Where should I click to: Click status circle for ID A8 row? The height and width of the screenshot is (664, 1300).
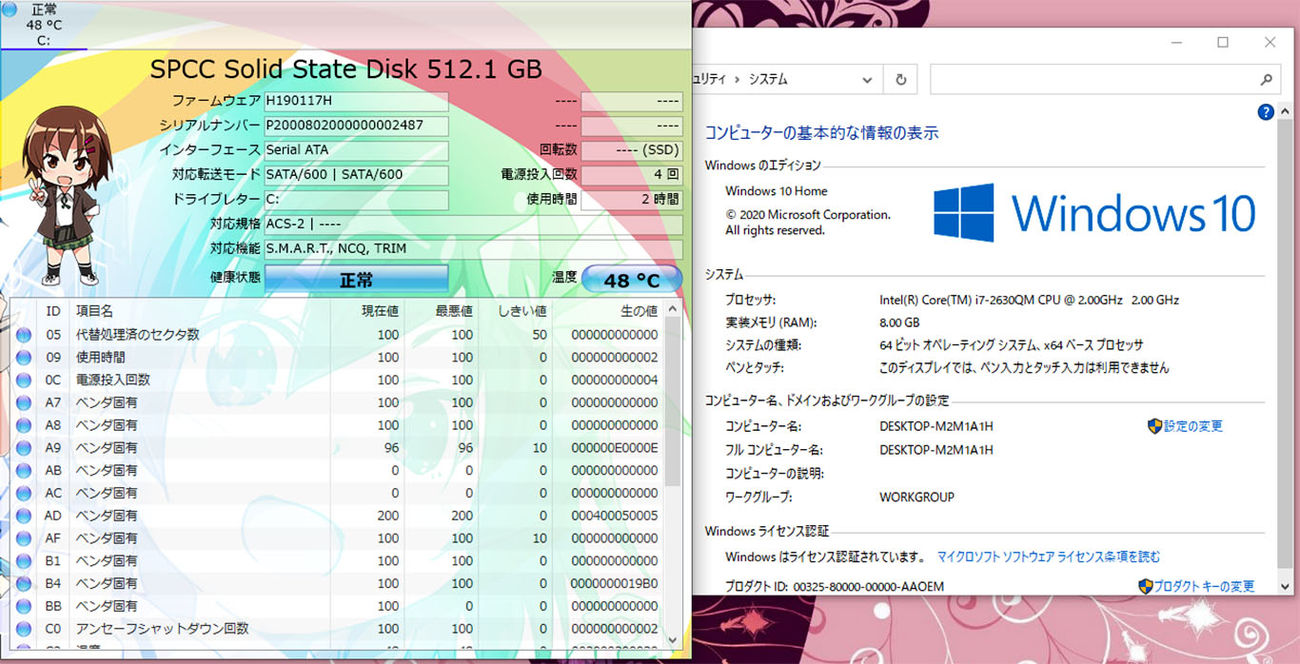tap(24, 425)
